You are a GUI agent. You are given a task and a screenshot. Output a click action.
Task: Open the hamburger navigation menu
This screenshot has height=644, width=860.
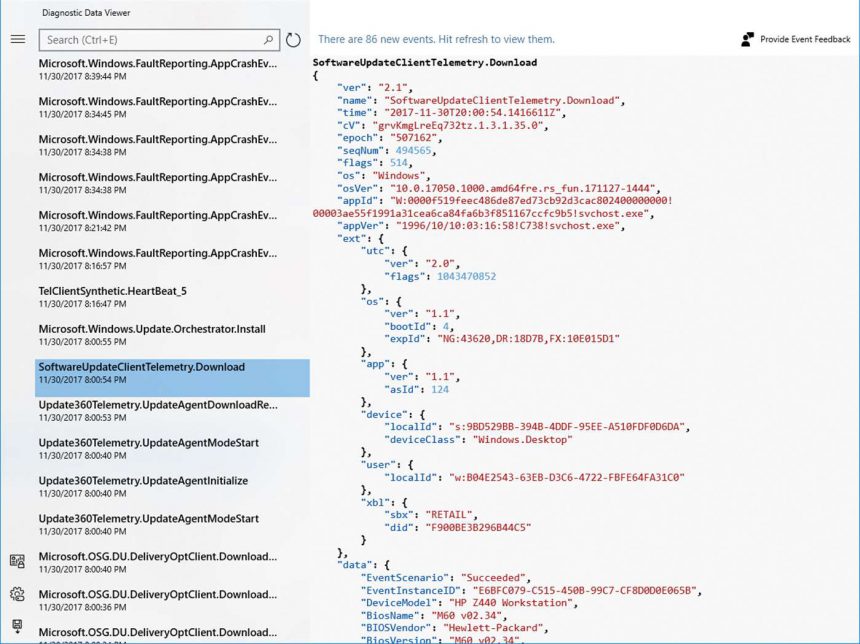[18, 39]
